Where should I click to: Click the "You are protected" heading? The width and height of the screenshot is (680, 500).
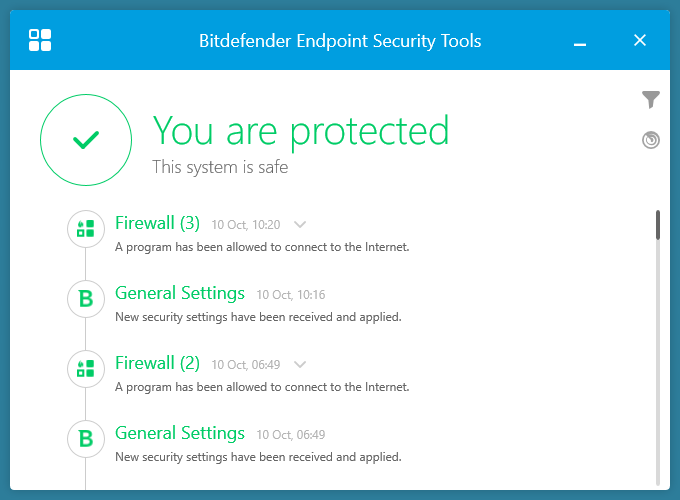[x=300, y=131]
